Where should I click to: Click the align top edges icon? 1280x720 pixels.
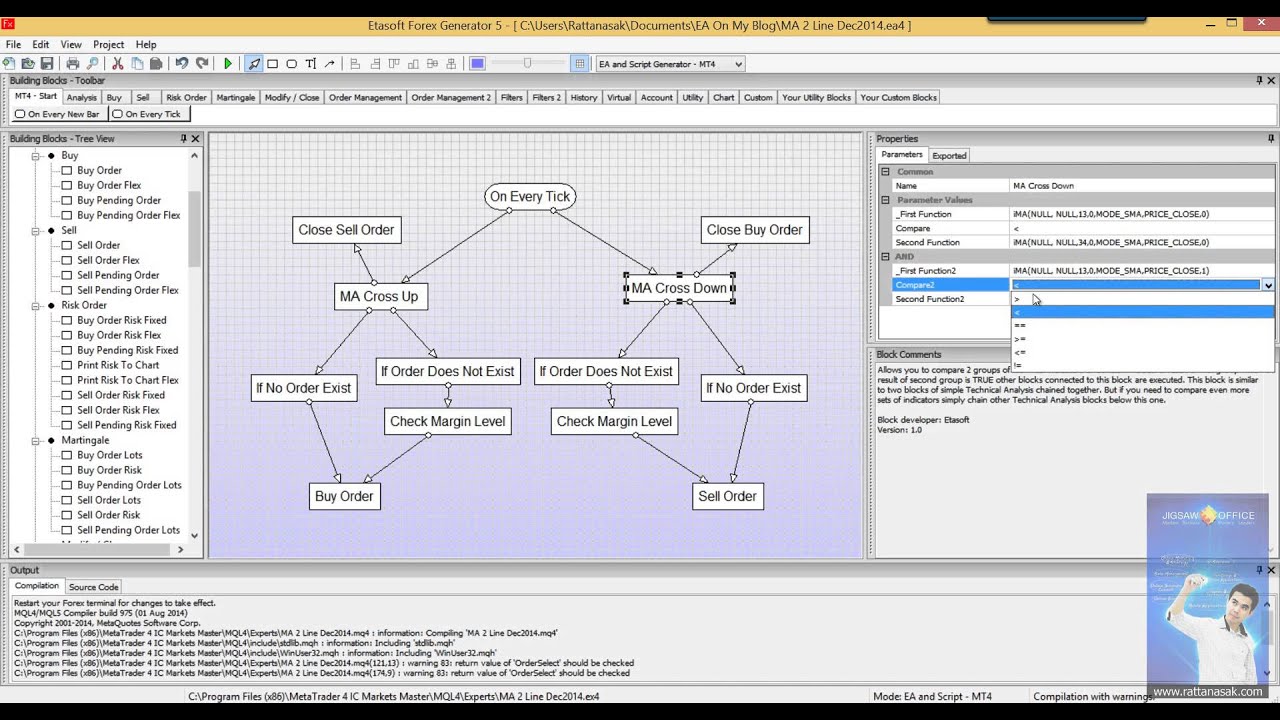click(394, 64)
